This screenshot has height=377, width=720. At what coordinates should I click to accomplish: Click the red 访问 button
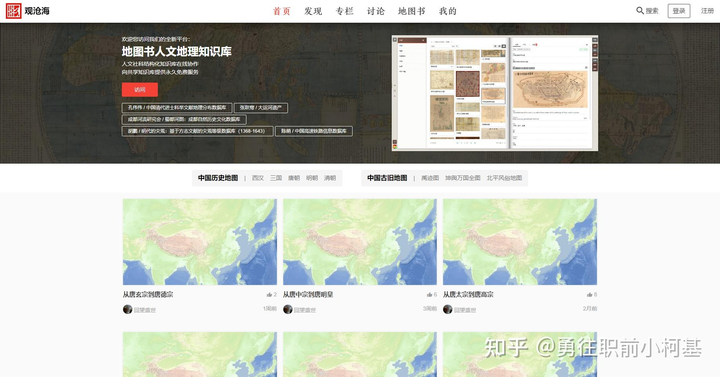pyautogui.click(x=140, y=90)
